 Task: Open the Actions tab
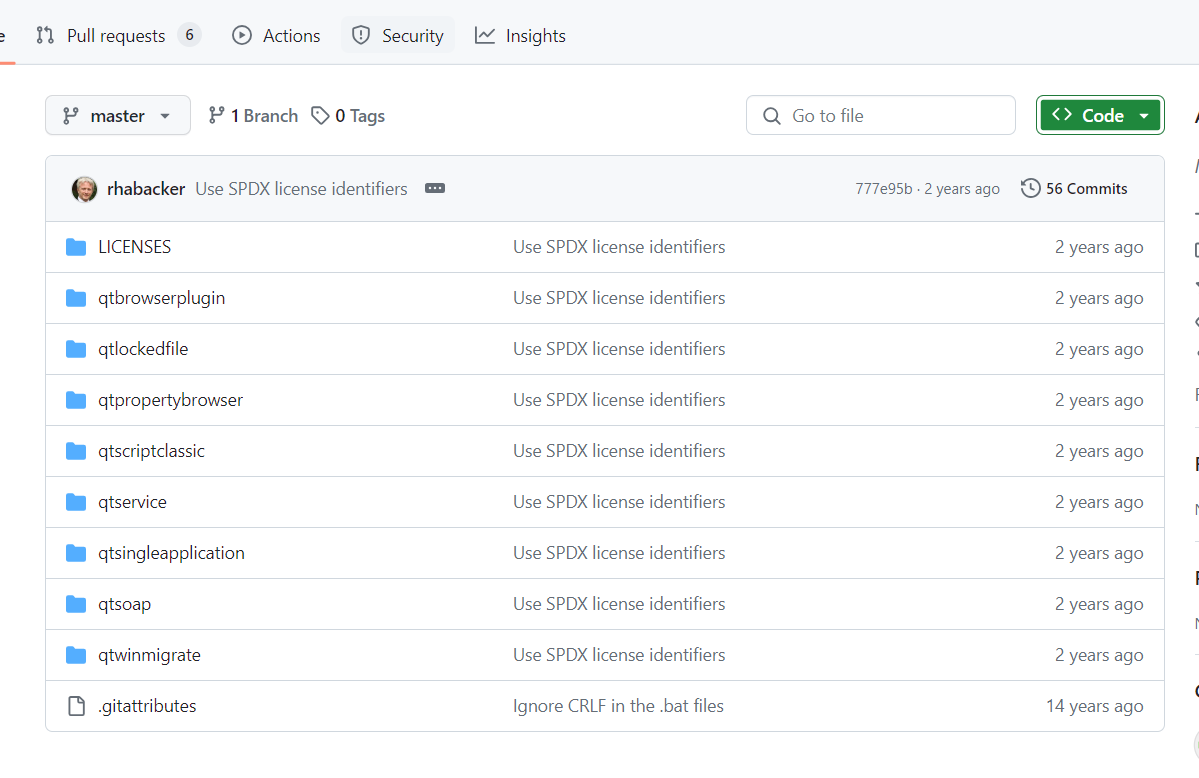(x=276, y=36)
